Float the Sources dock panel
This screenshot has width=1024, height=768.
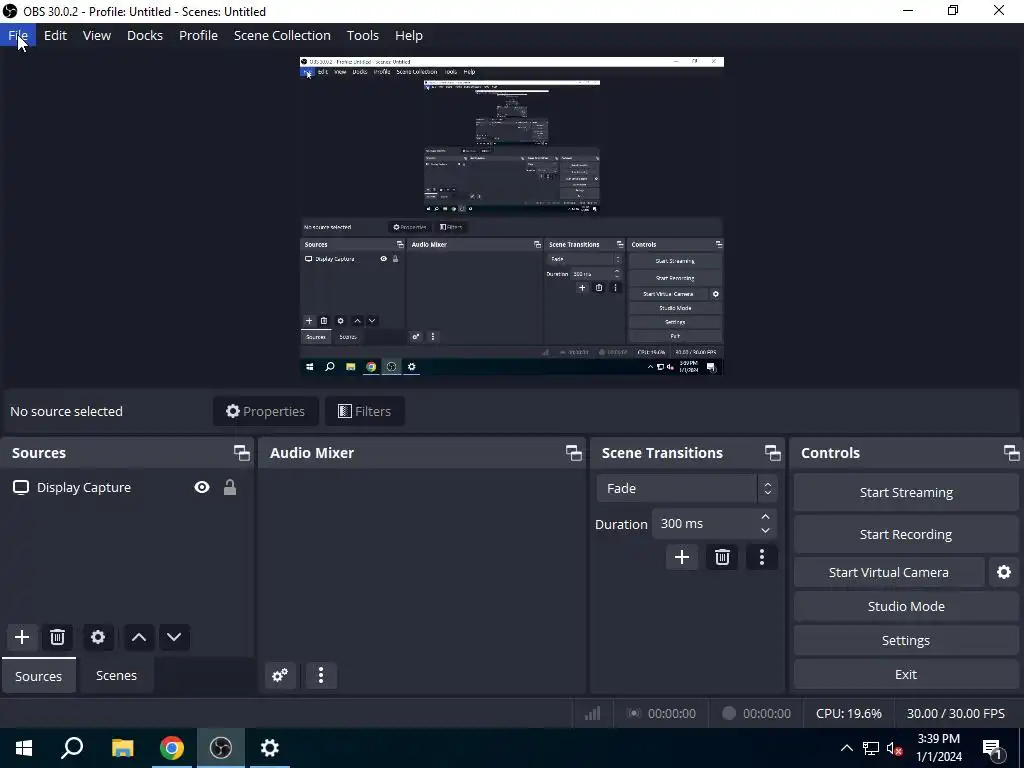coord(242,453)
